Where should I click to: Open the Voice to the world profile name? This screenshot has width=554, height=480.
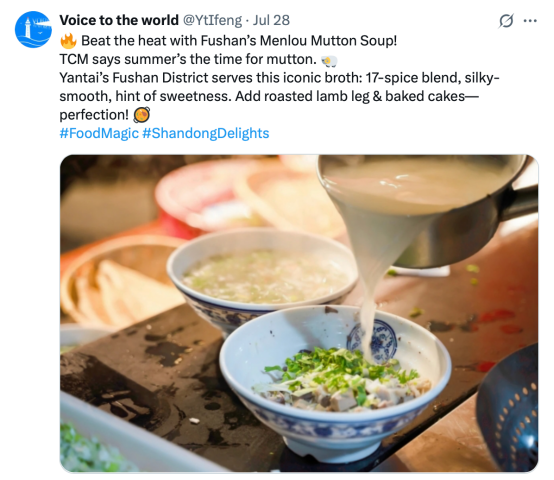(119, 20)
